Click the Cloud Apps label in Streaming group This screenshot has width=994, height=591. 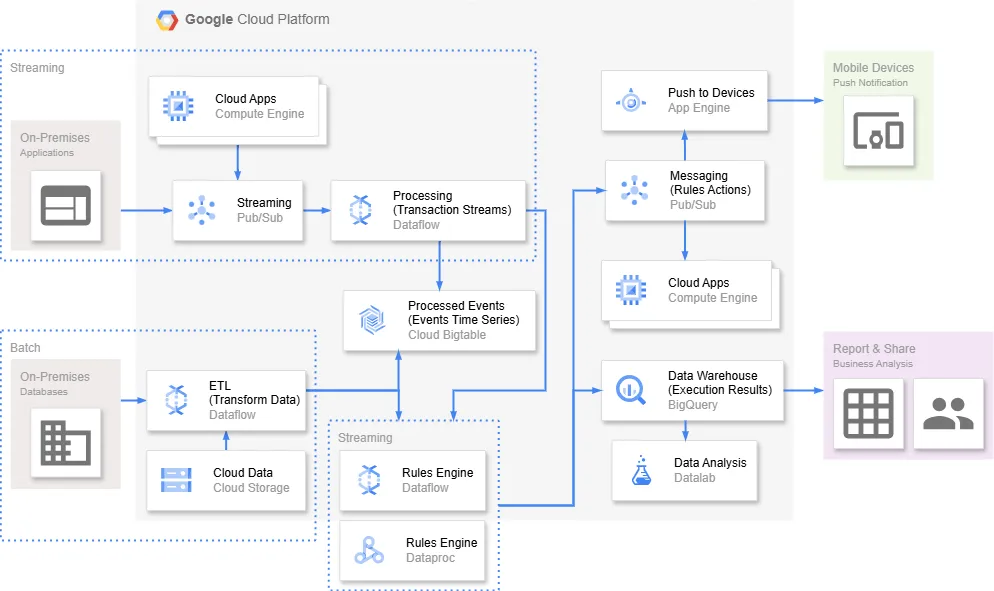[245, 99]
